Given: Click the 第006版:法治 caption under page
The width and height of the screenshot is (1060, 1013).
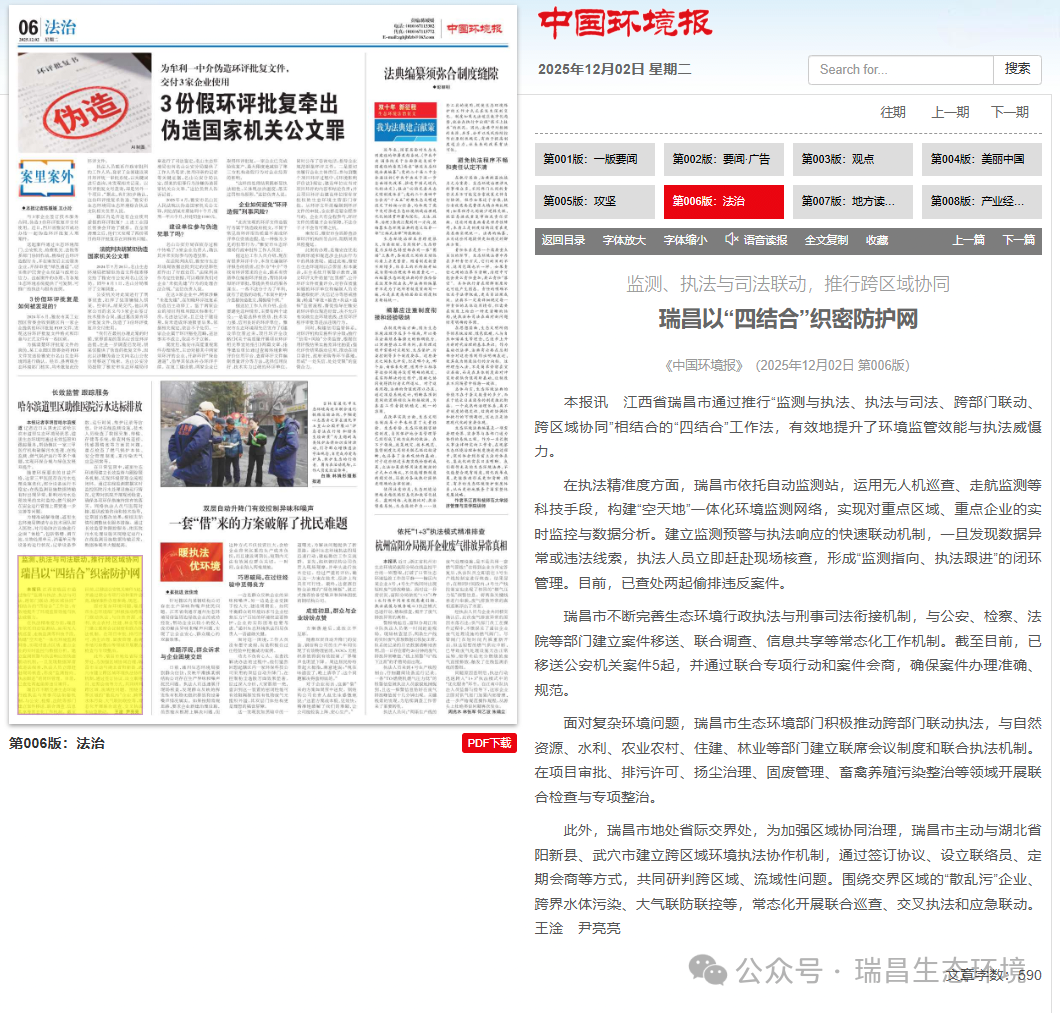Looking at the screenshot, I should [x=57, y=743].
